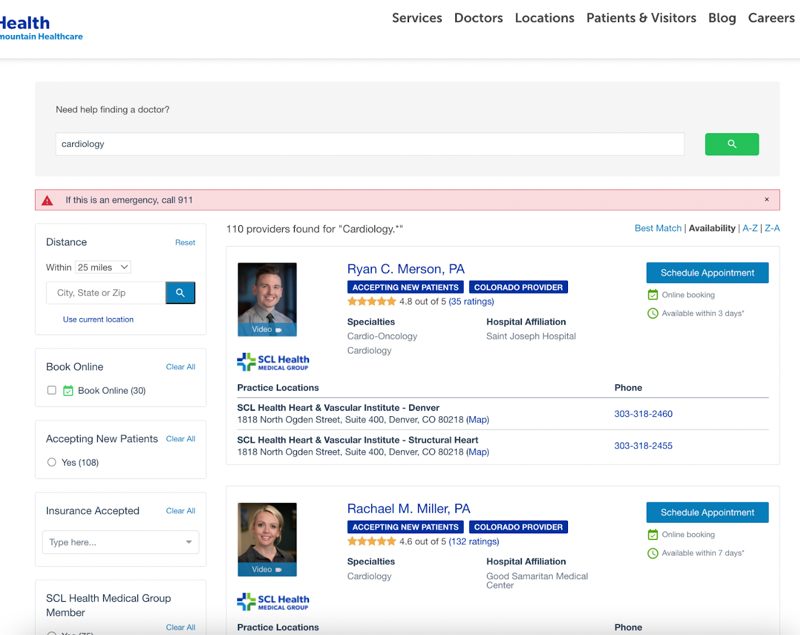Click SCL Health Medical Group logo under Ryan Merson
Viewport: 800px width, 635px height.
[273, 361]
